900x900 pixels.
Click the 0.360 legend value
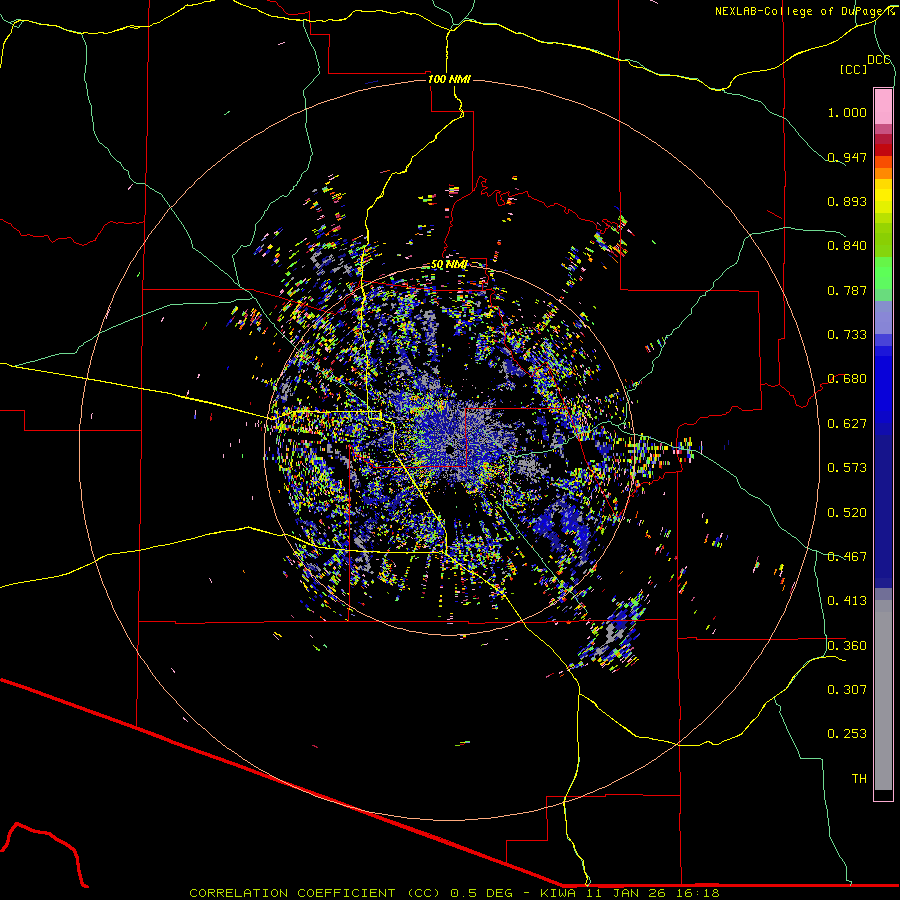coord(847,646)
